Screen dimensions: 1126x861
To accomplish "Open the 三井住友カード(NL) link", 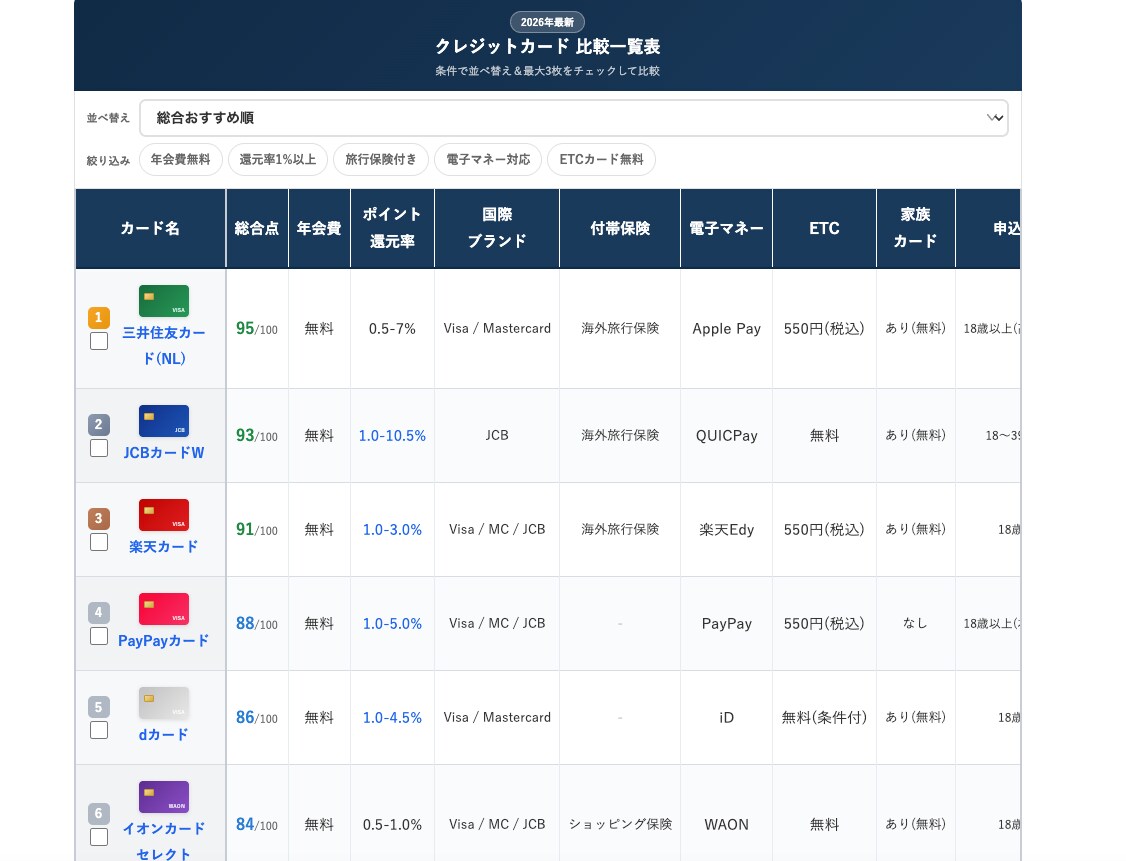I will (x=164, y=345).
